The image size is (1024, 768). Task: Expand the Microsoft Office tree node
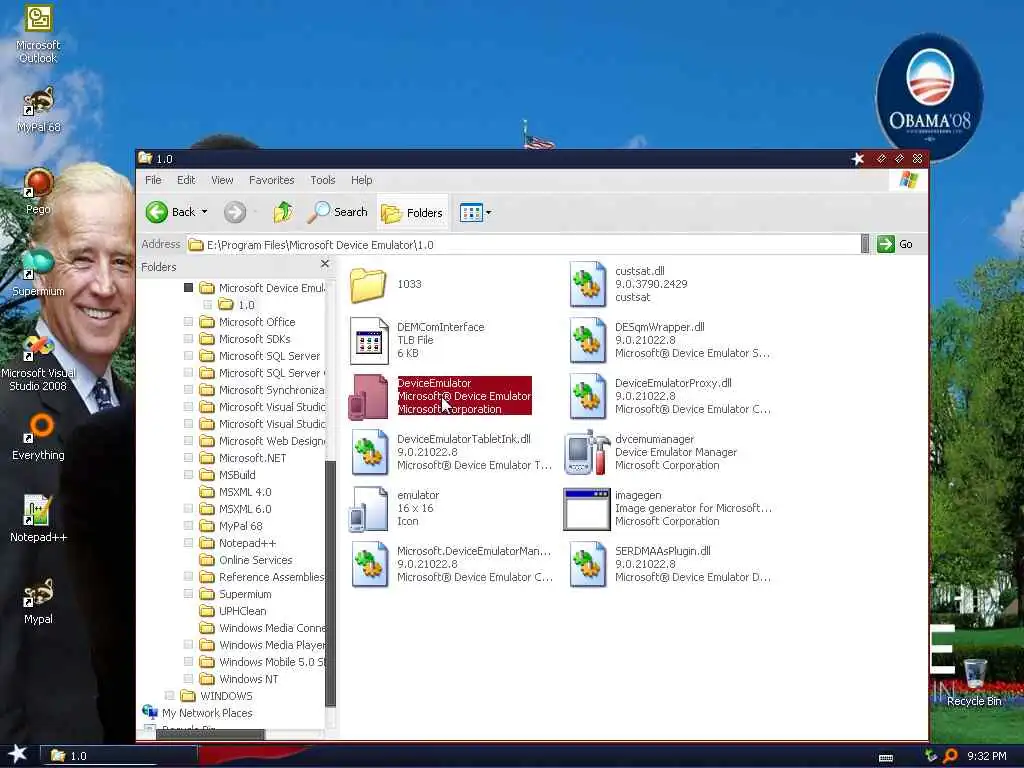click(x=188, y=321)
